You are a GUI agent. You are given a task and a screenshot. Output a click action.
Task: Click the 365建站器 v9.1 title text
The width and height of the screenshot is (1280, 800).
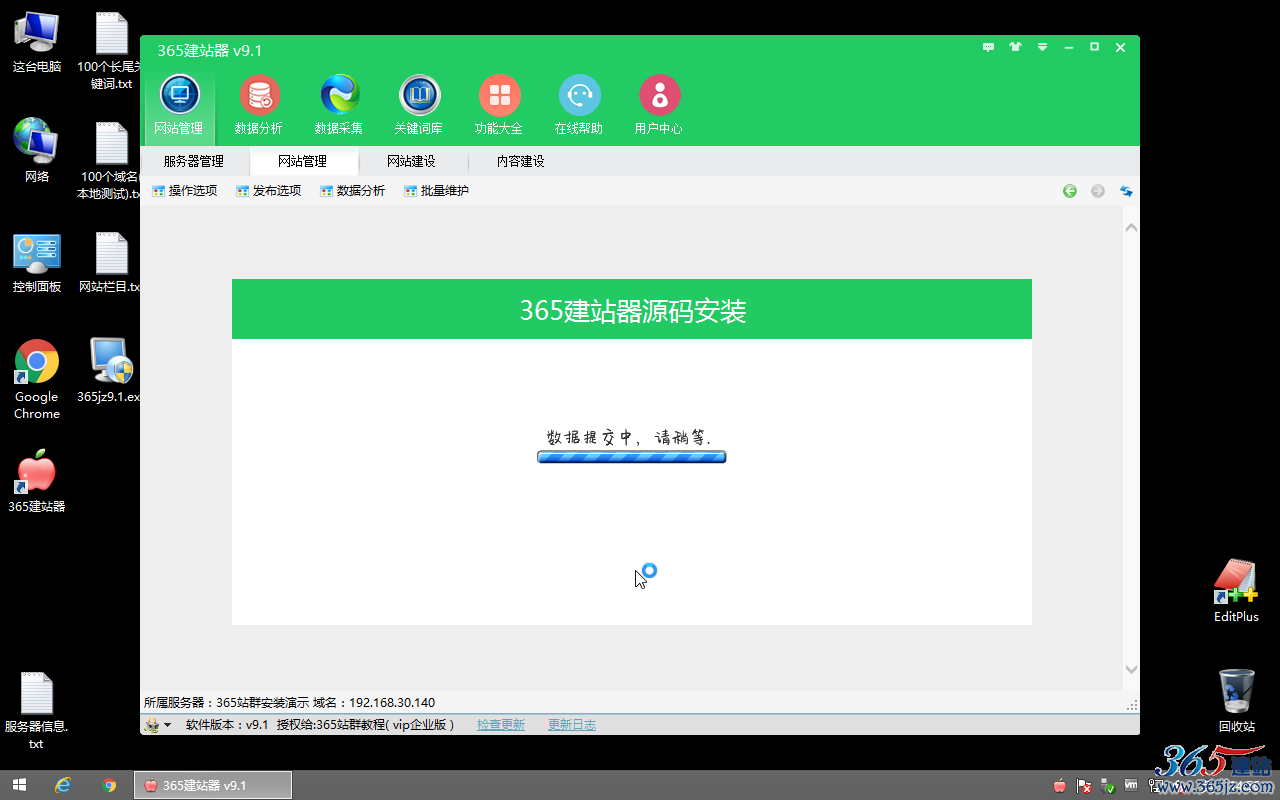pos(210,50)
